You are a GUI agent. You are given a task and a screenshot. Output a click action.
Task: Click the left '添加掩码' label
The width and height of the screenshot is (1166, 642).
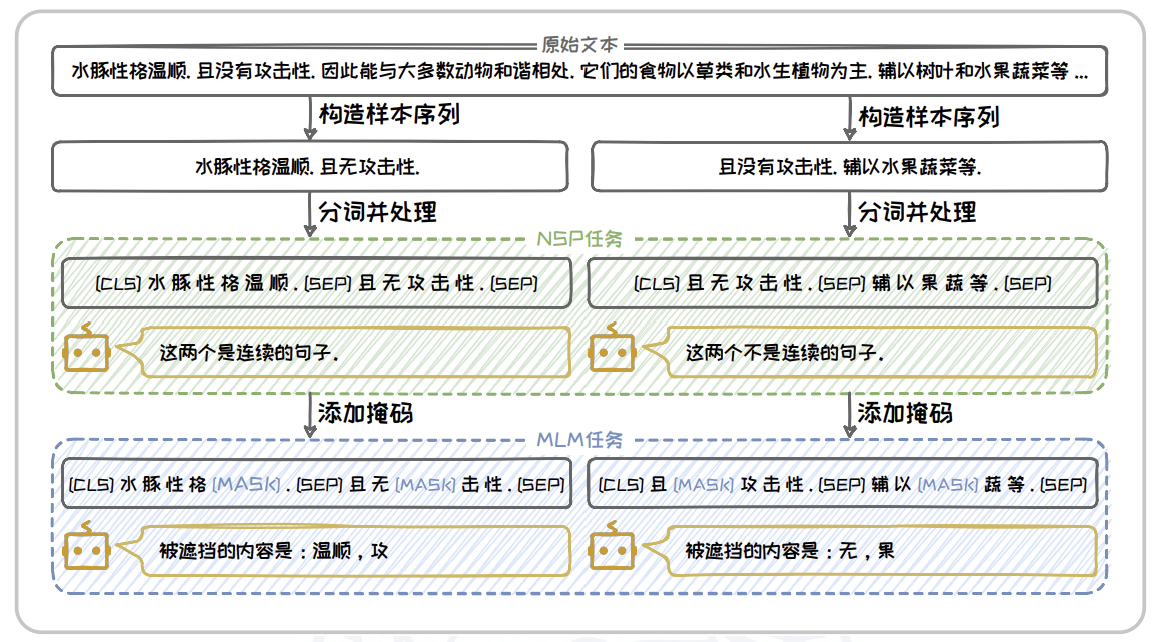[x=366, y=413]
